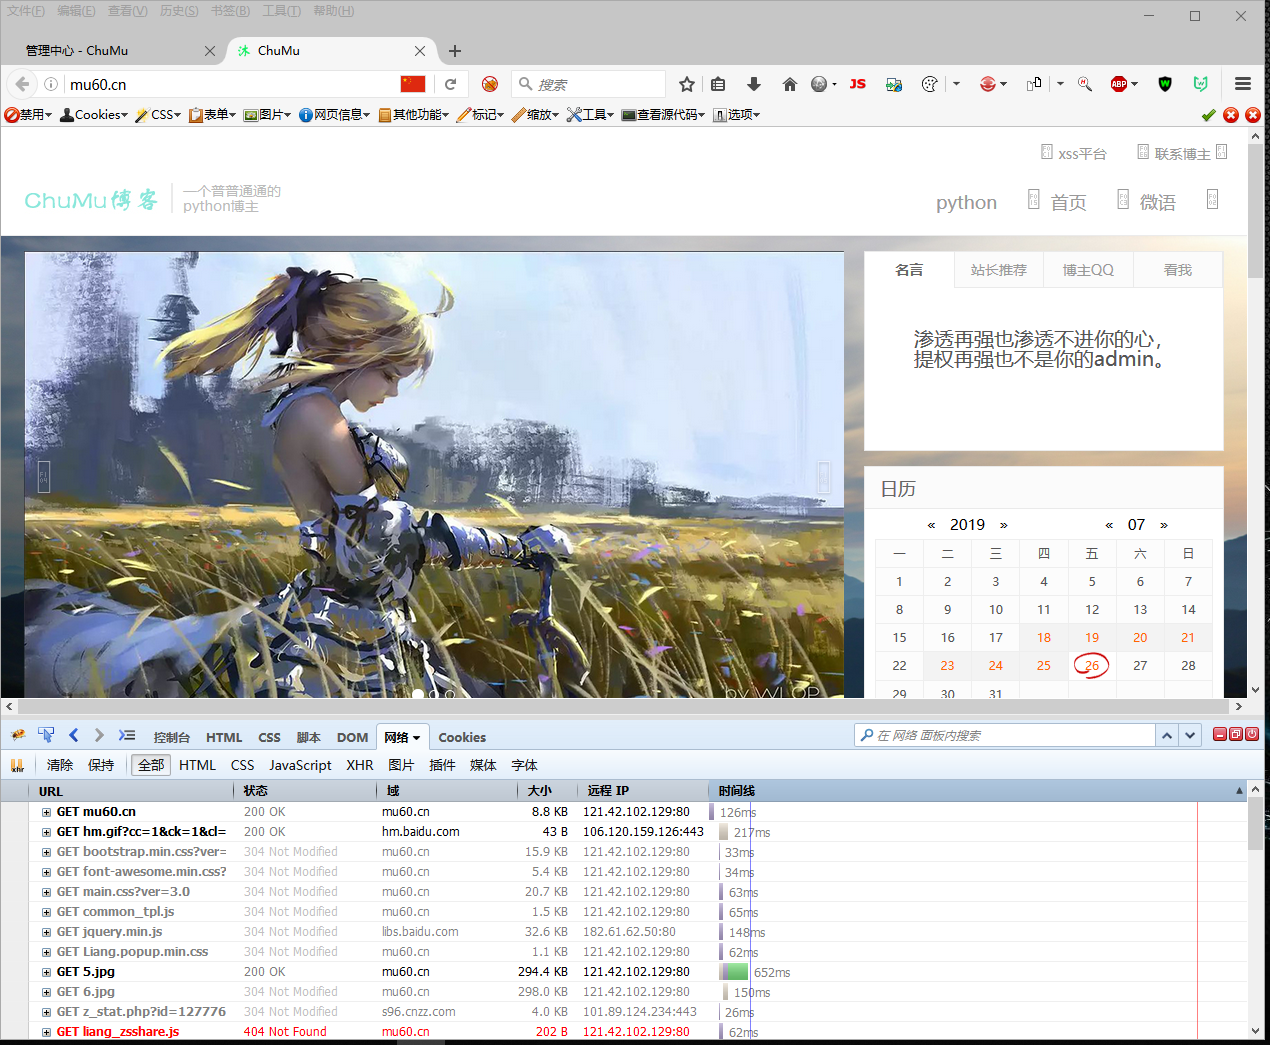
Task: Click the browser 搜索 search box
Action: 588,84
